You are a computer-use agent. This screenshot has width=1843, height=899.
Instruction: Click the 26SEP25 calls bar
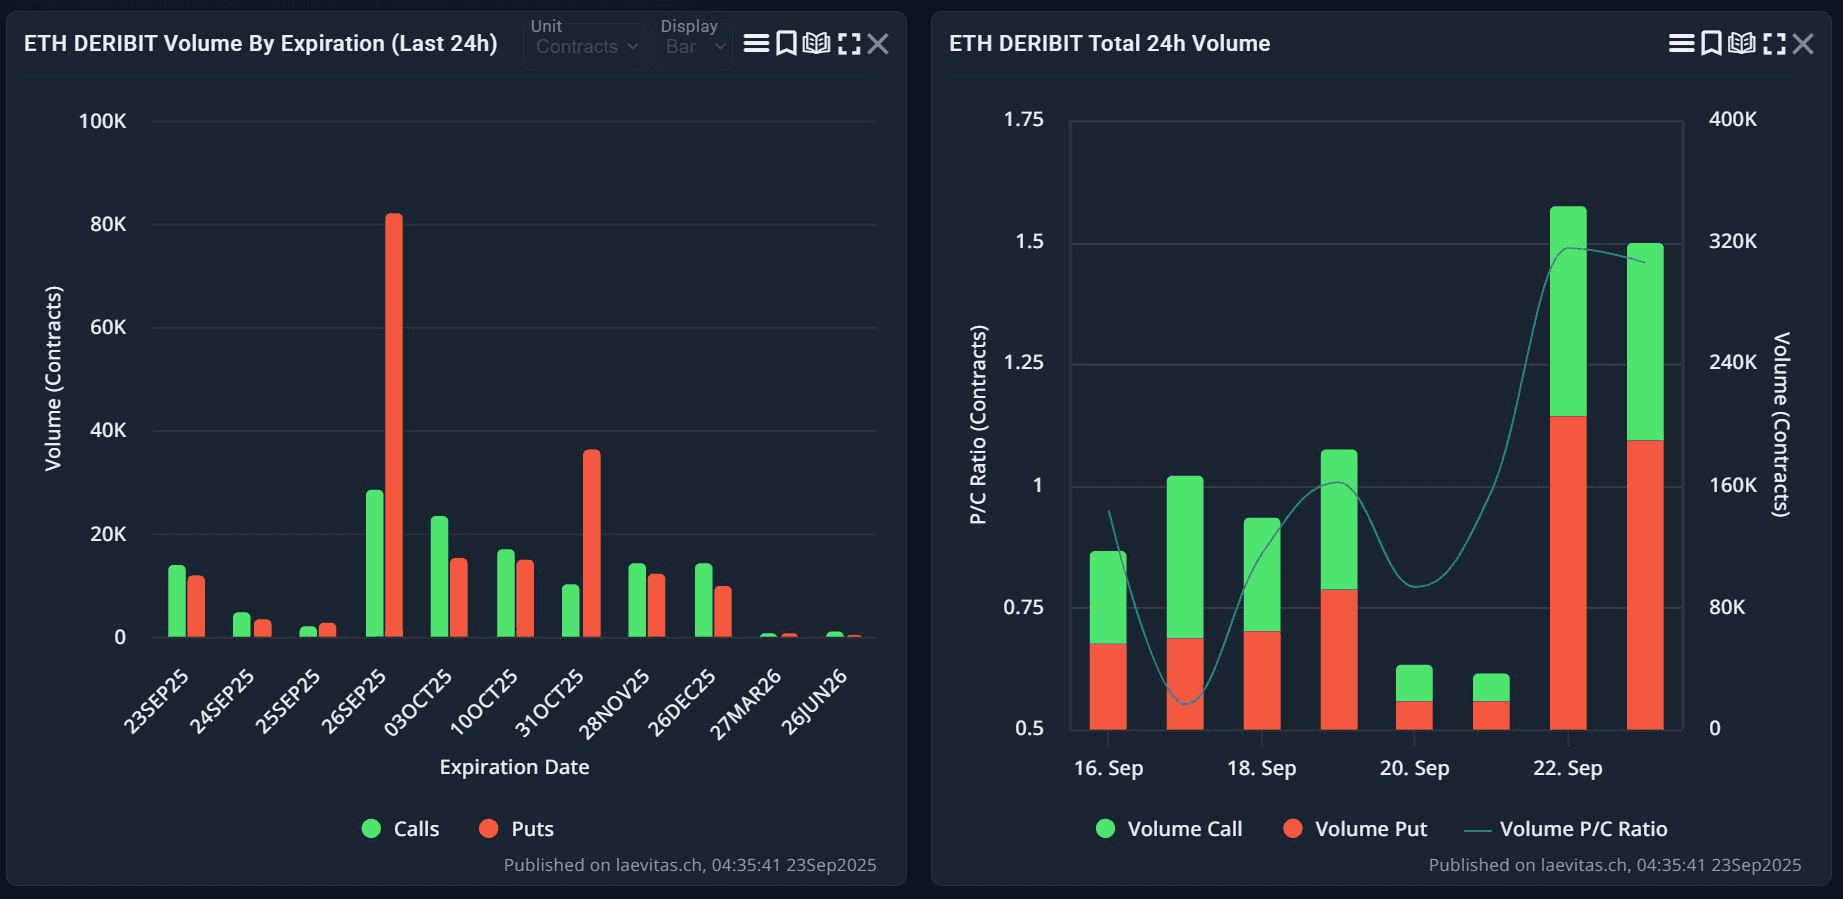(x=375, y=563)
